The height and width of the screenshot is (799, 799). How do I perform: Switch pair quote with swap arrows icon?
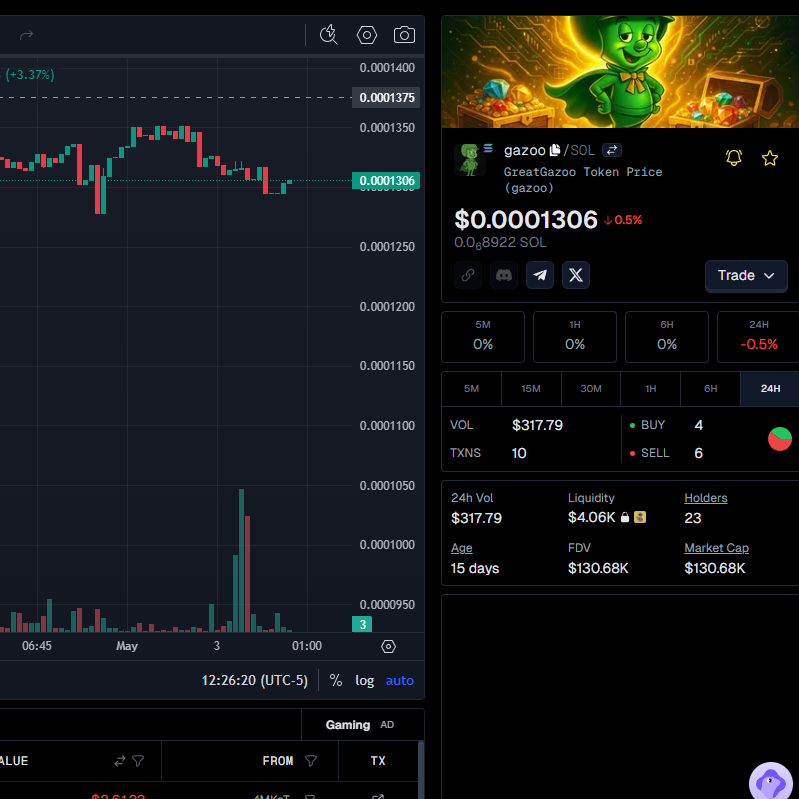pos(611,150)
